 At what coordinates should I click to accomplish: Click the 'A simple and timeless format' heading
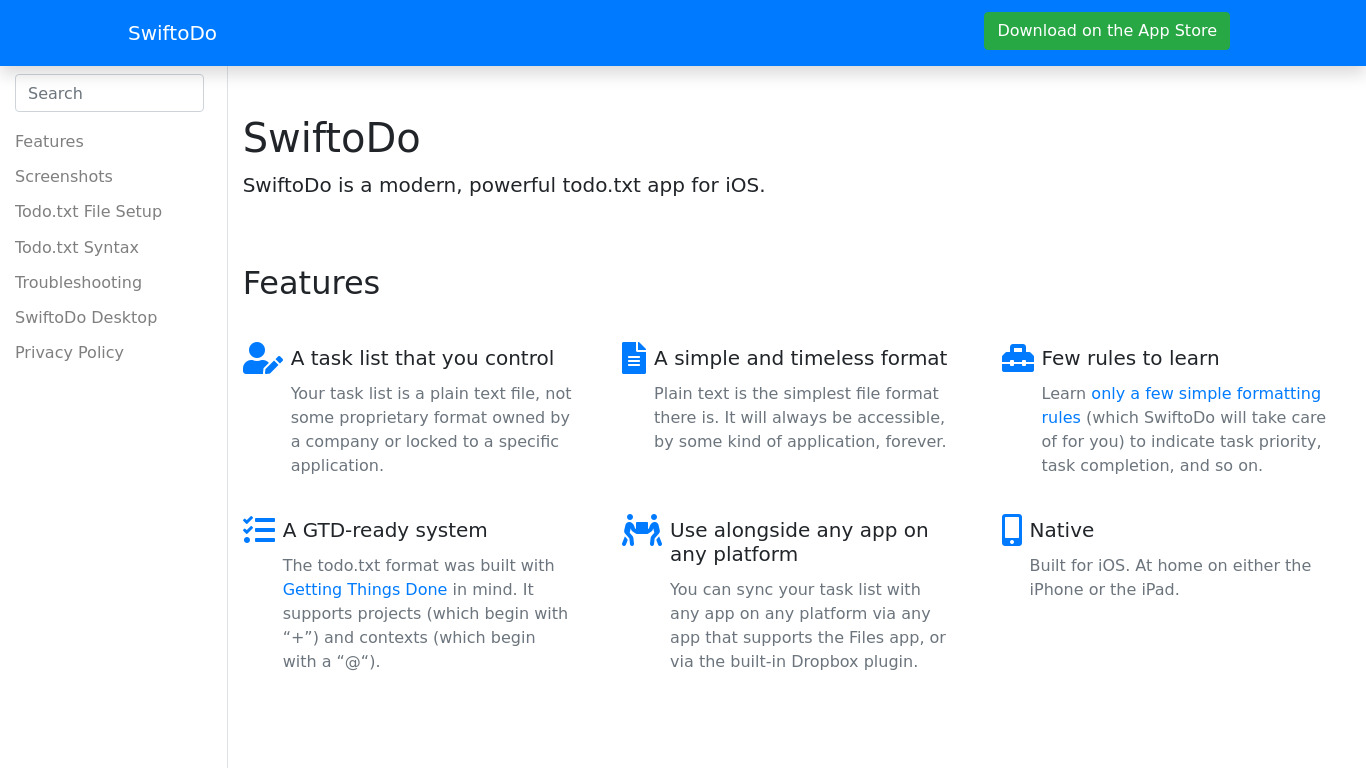click(x=800, y=358)
